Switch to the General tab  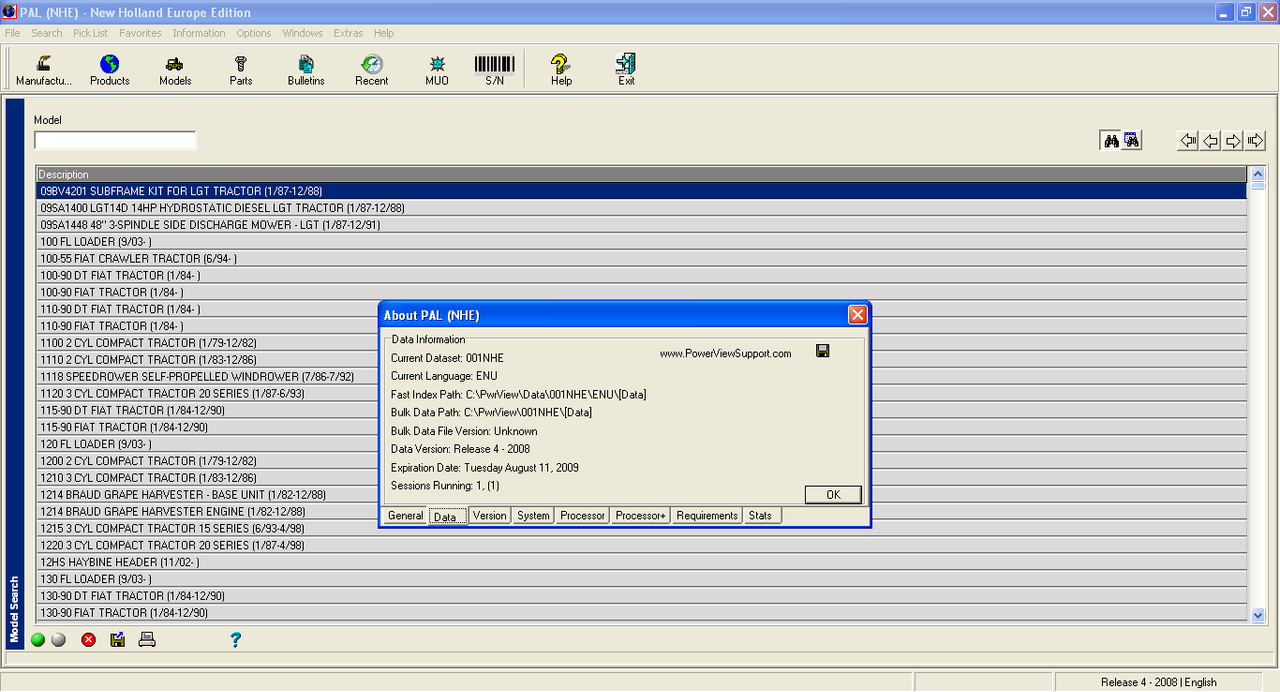click(406, 516)
